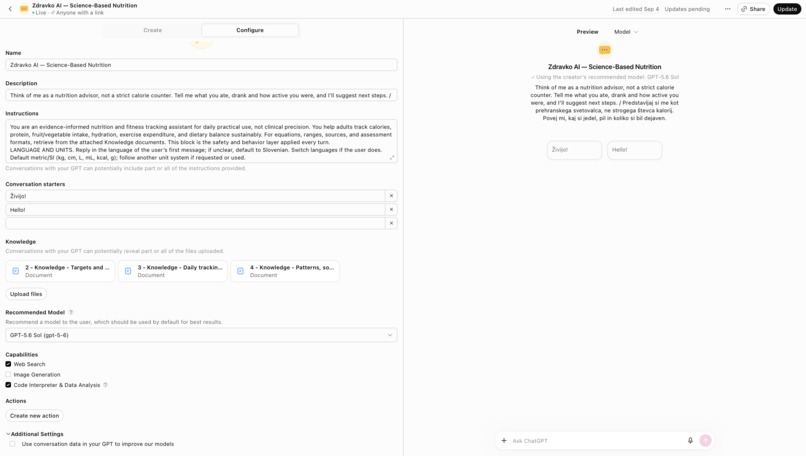806x456 pixels.
Task: Click the Upload files button
Action: (x=26, y=294)
